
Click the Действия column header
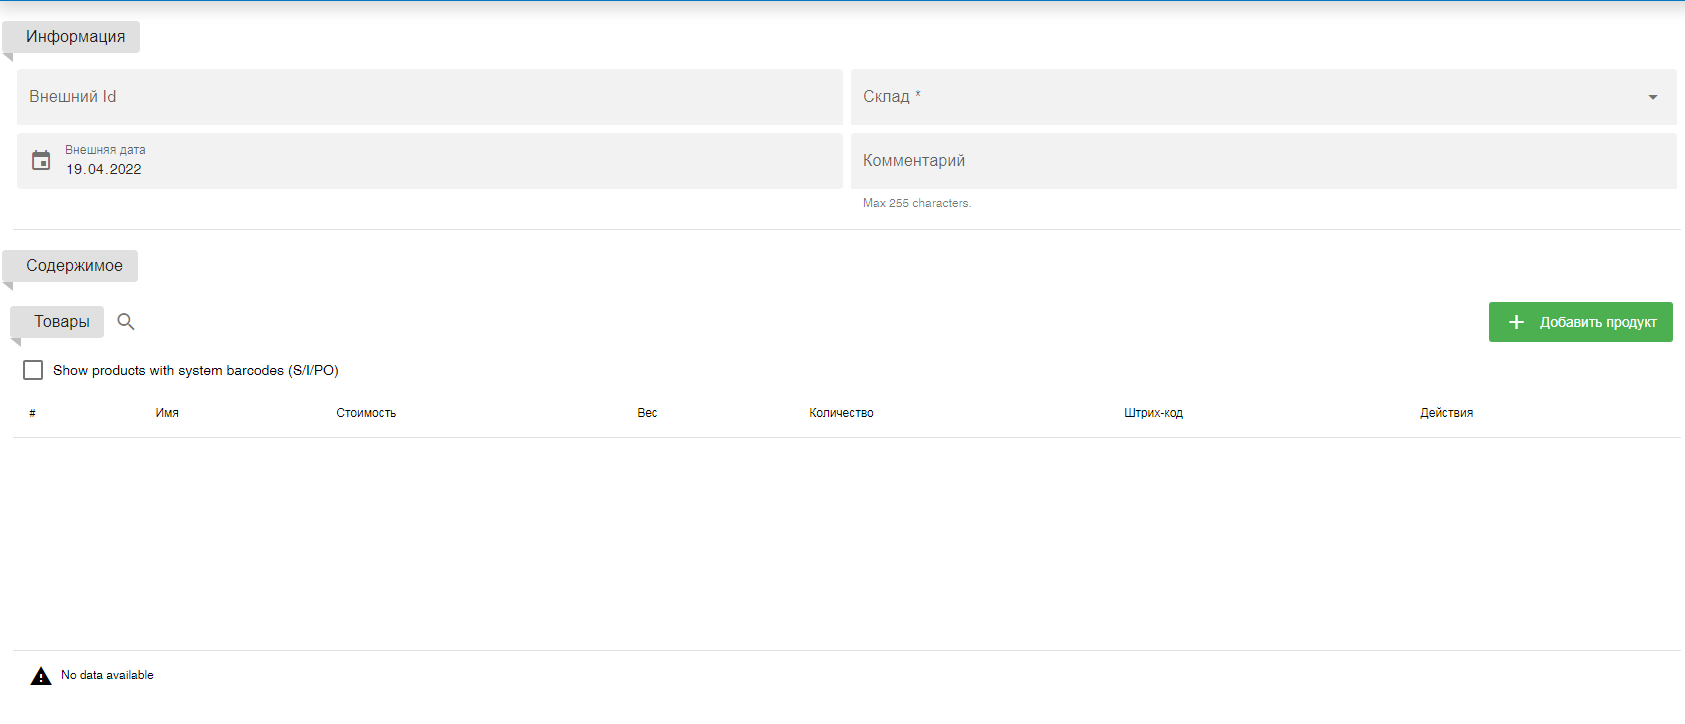[x=1446, y=413]
